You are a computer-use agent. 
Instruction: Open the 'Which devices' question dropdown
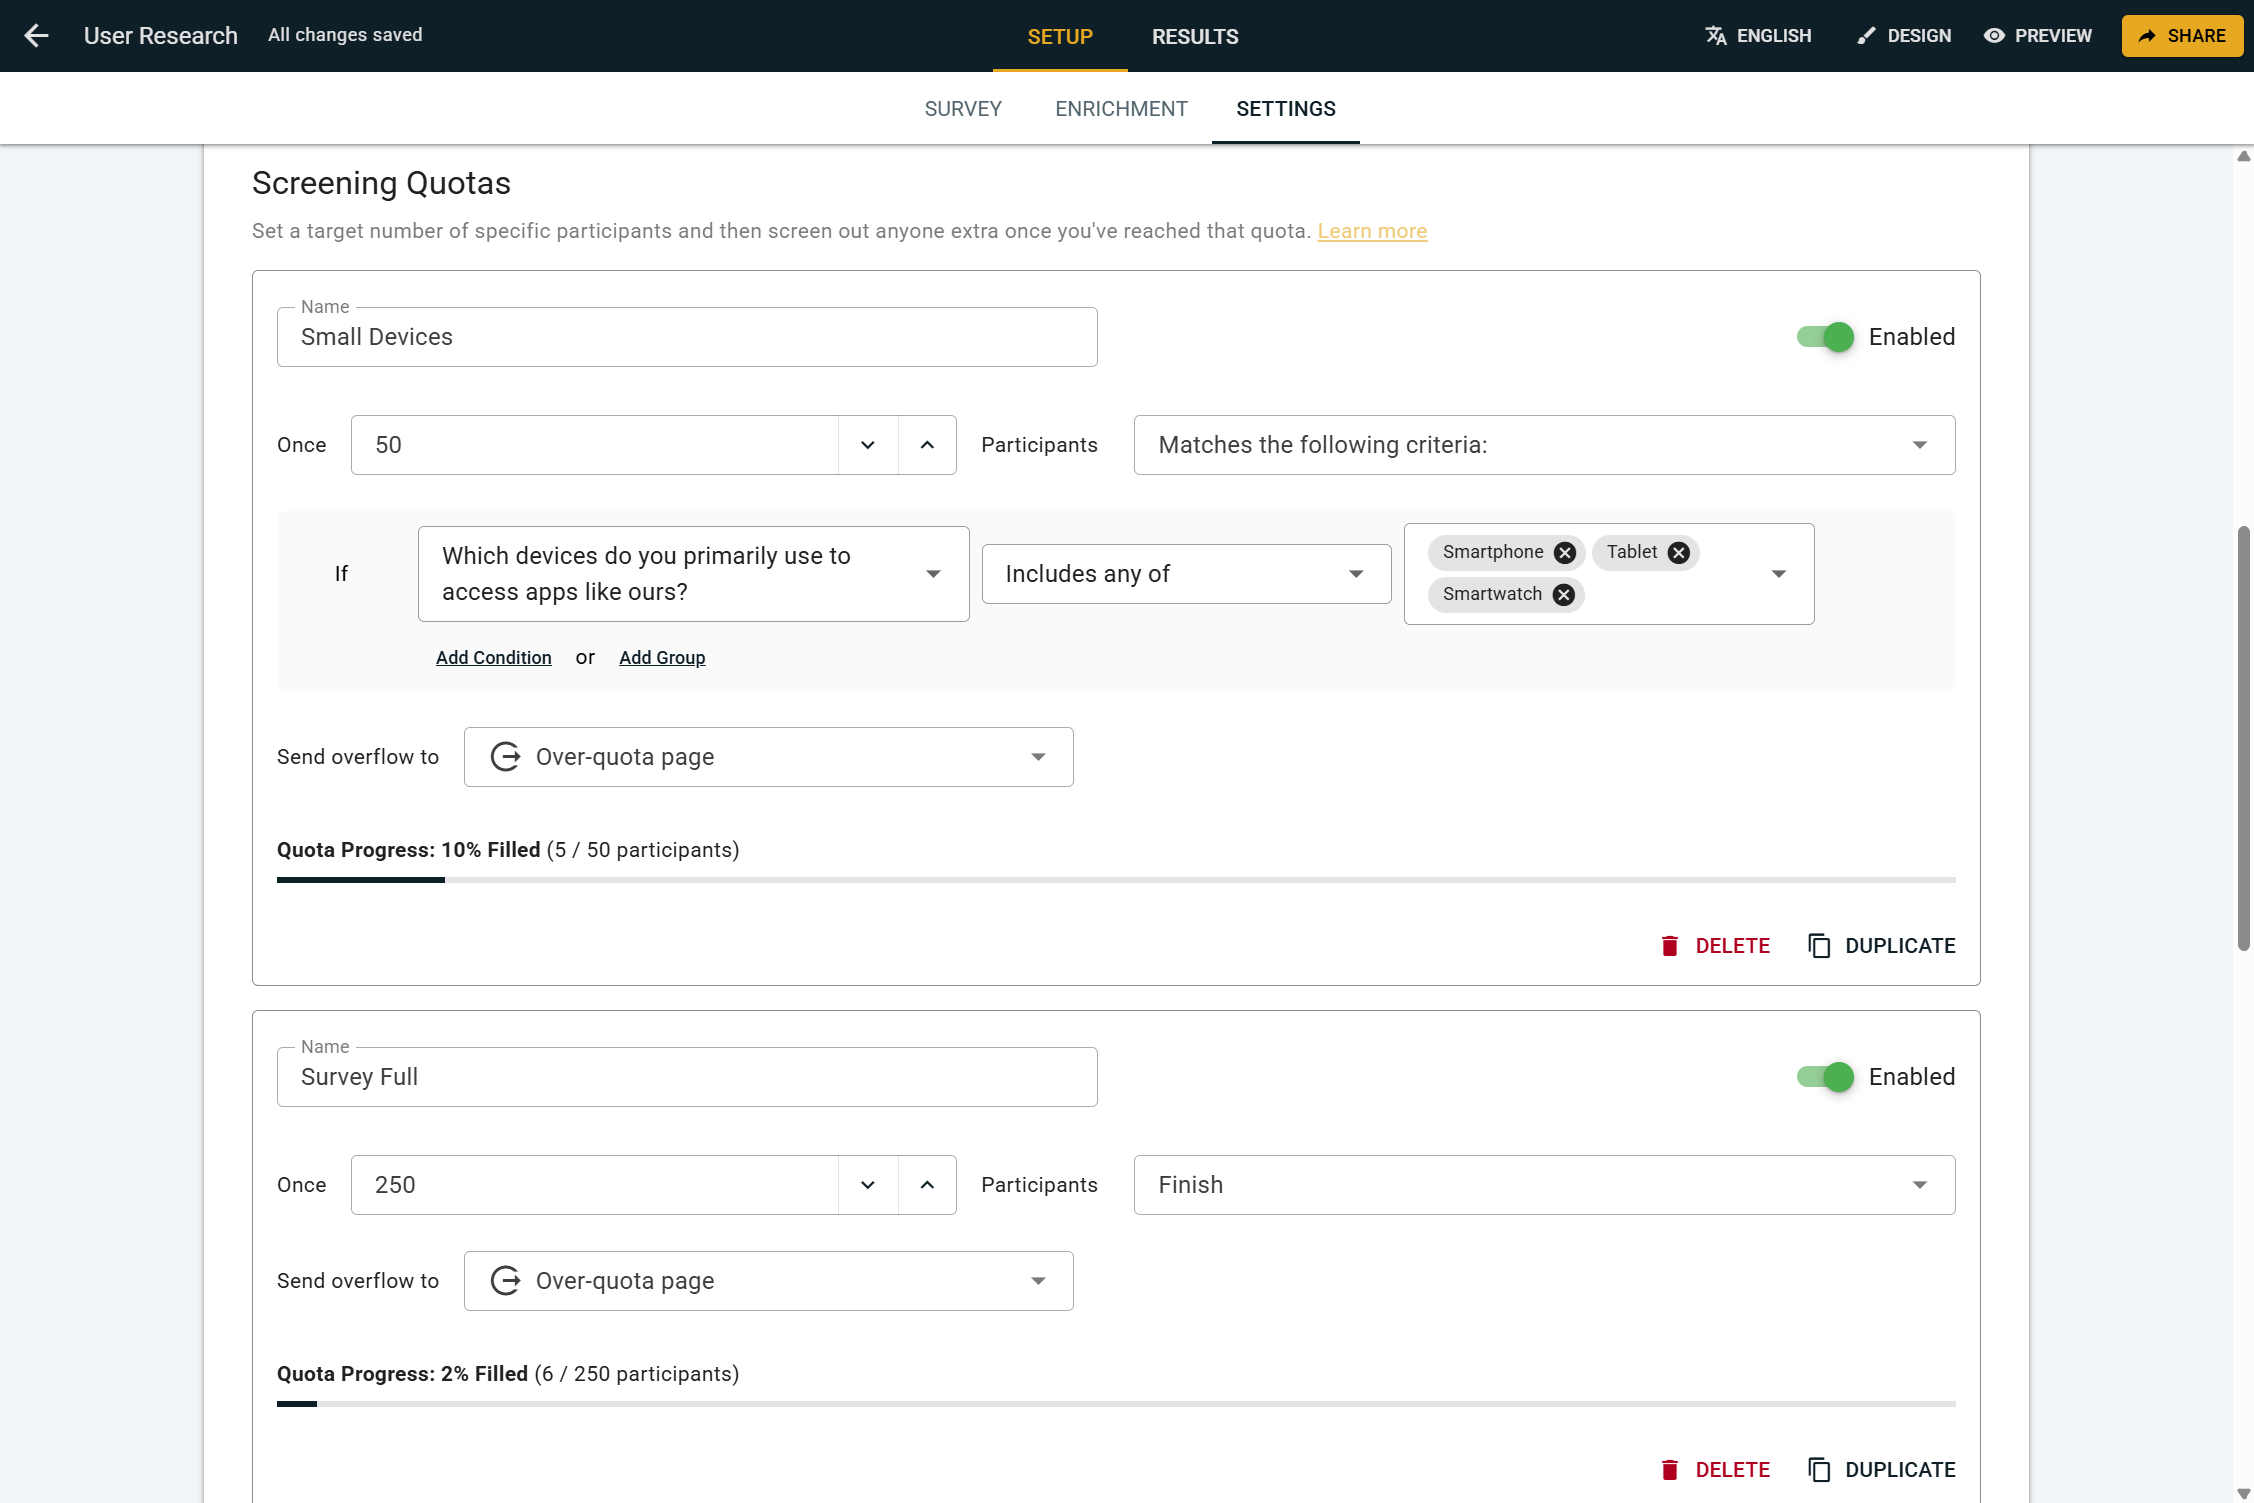693,574
